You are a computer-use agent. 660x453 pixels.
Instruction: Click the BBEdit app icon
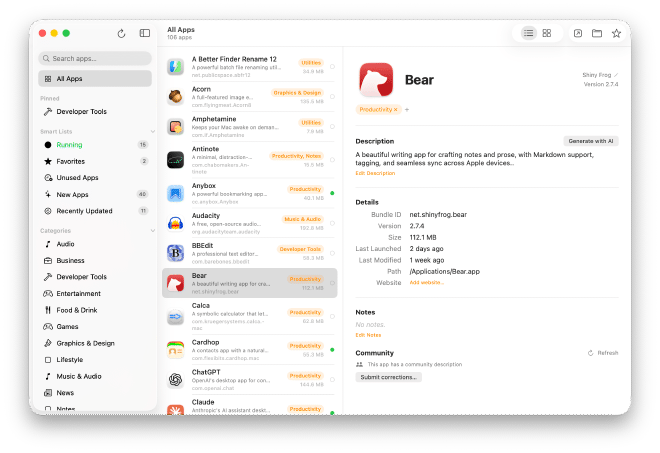click(176, 253)
